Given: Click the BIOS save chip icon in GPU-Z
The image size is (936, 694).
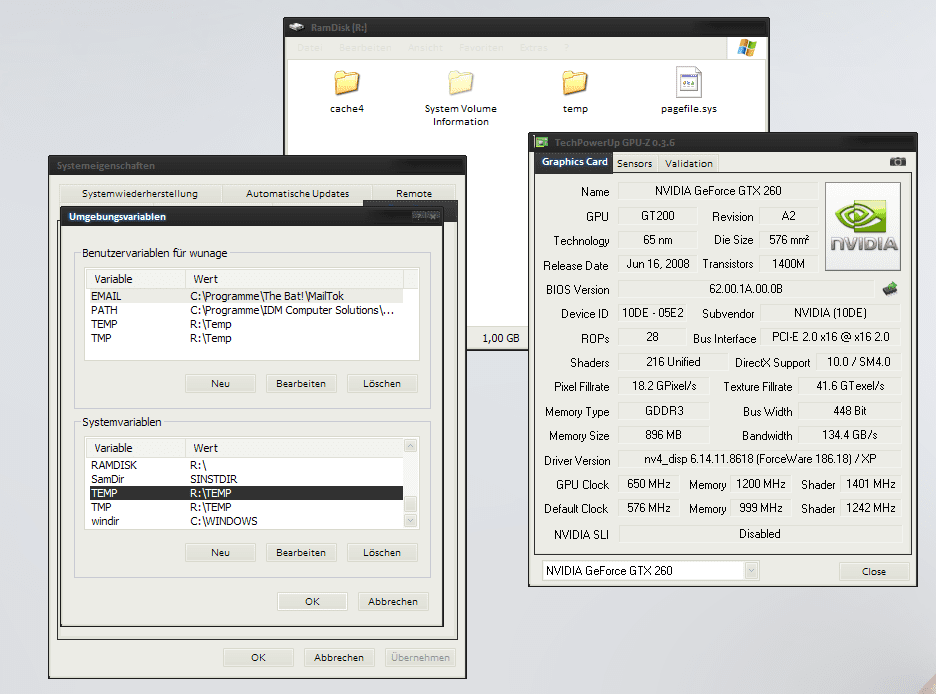Looking at the screenshot, I should point(890,289).
